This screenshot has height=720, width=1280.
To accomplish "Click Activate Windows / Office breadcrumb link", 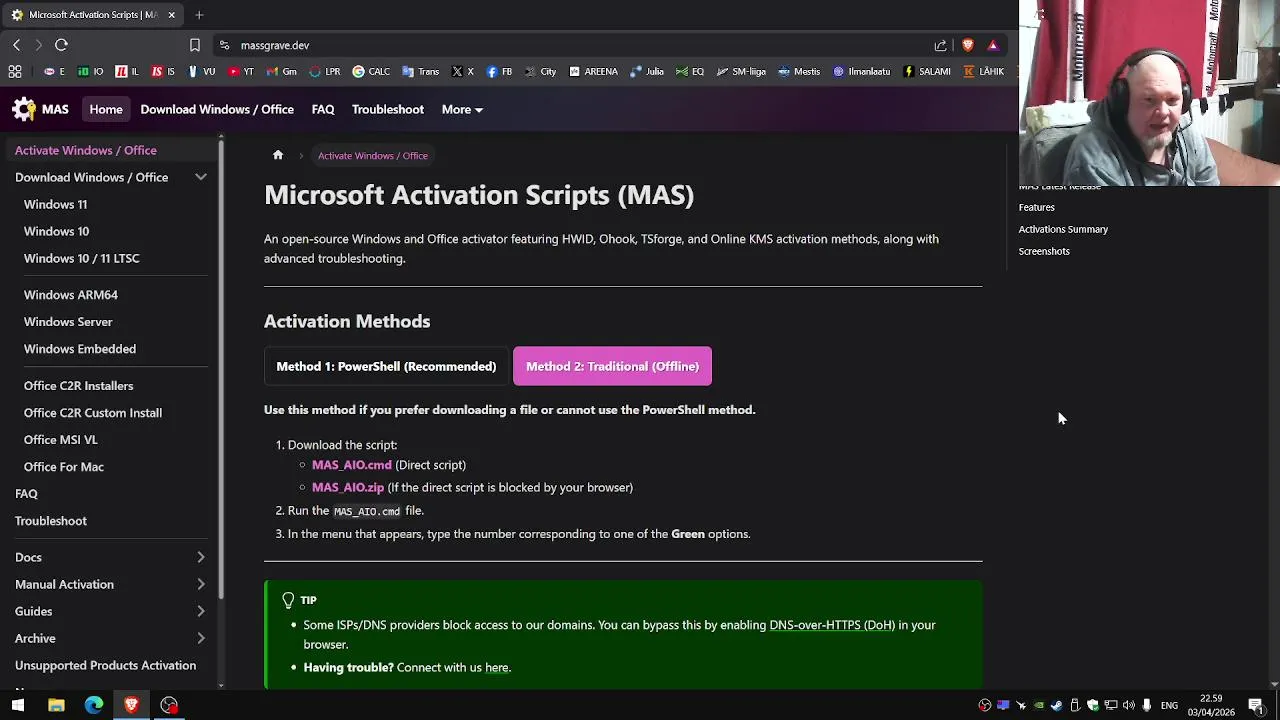I will (x=373, y=155).
